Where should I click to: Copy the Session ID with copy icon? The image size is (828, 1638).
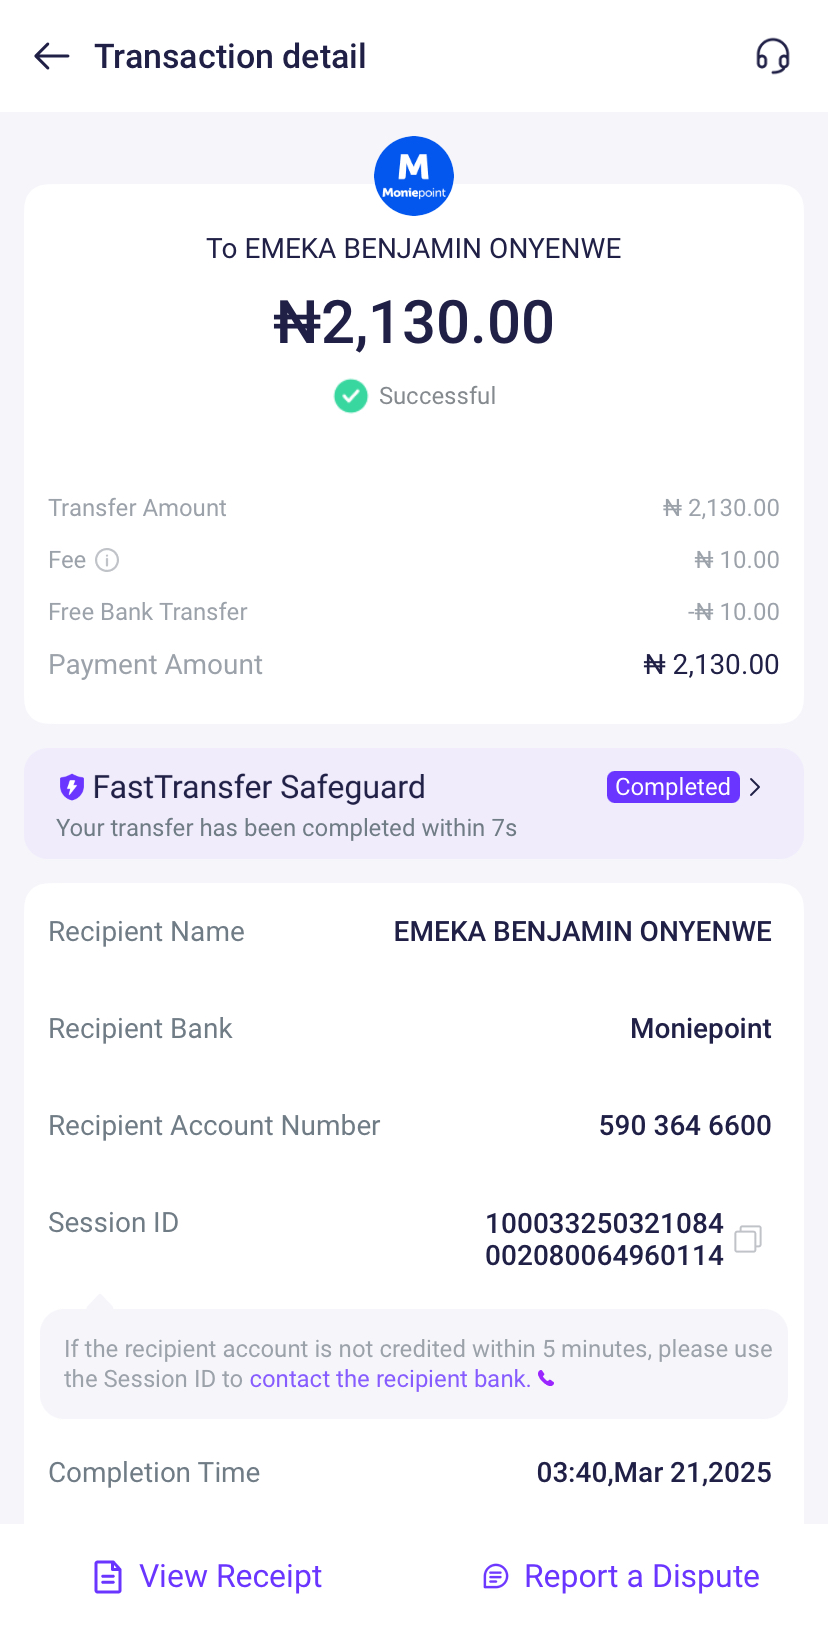(748, 1239)
